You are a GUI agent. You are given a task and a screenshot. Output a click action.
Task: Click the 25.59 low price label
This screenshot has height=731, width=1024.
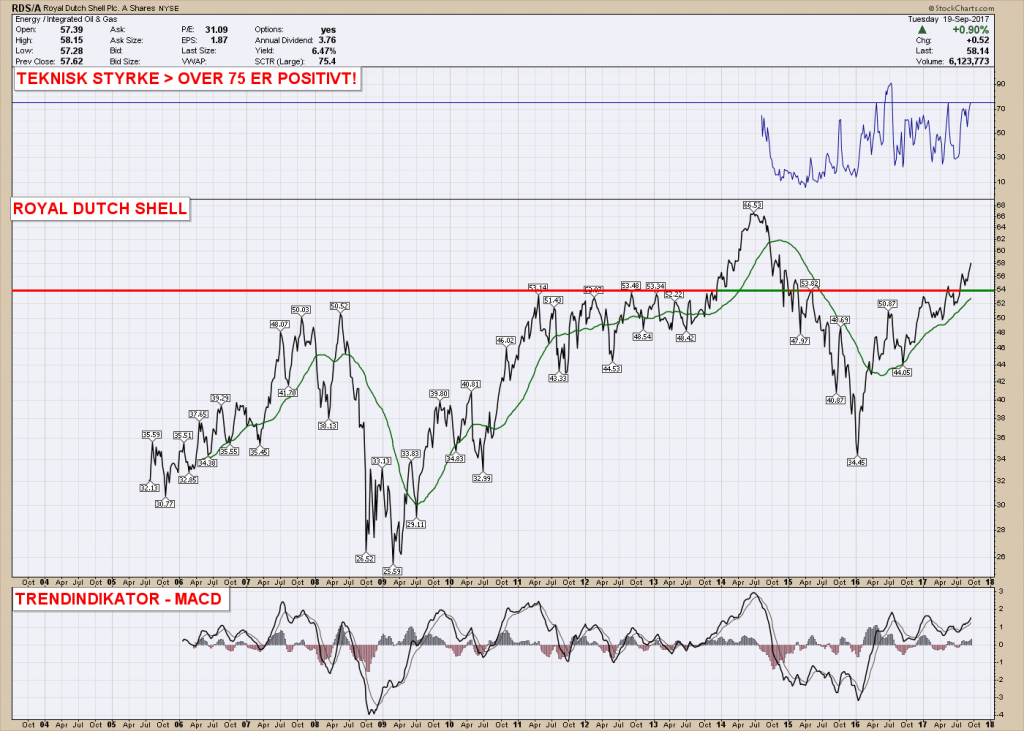click(392, 571)
